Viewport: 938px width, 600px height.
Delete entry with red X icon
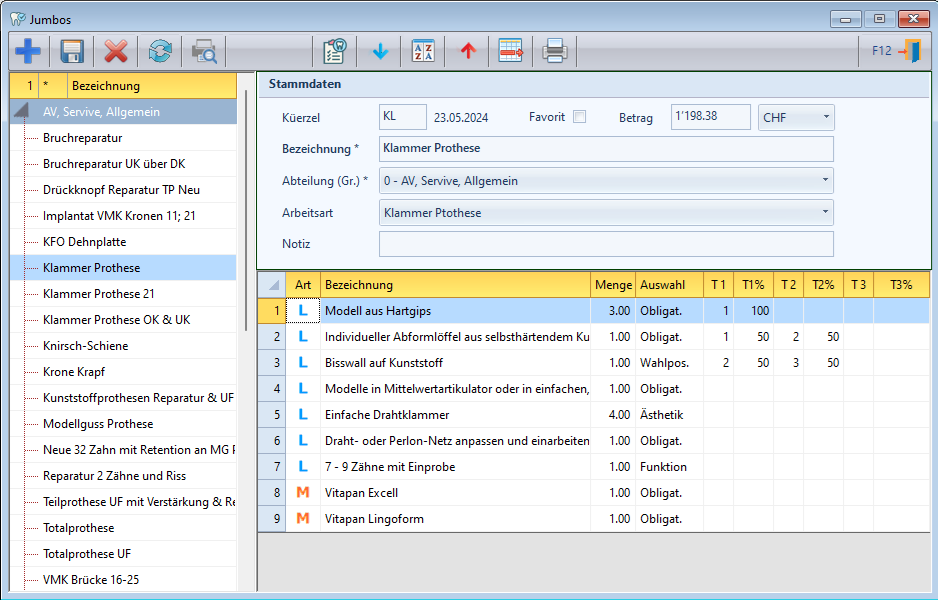click(116, 51)
